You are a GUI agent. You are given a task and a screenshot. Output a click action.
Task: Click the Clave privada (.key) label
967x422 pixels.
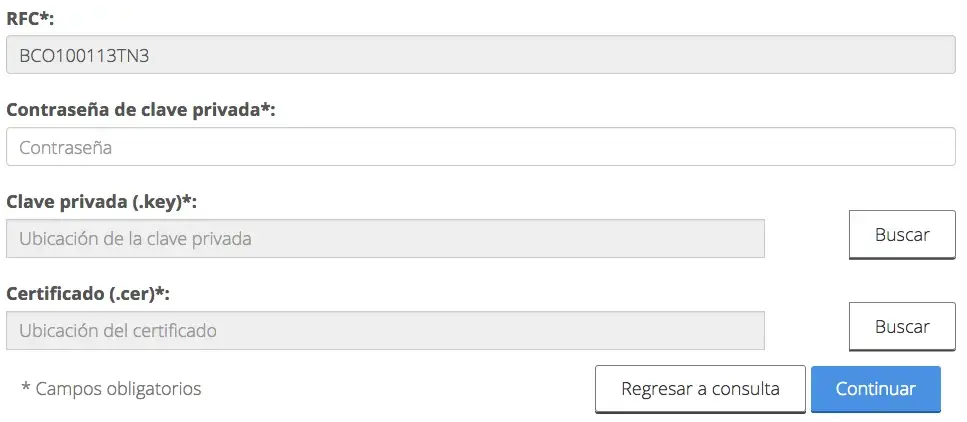96,202
